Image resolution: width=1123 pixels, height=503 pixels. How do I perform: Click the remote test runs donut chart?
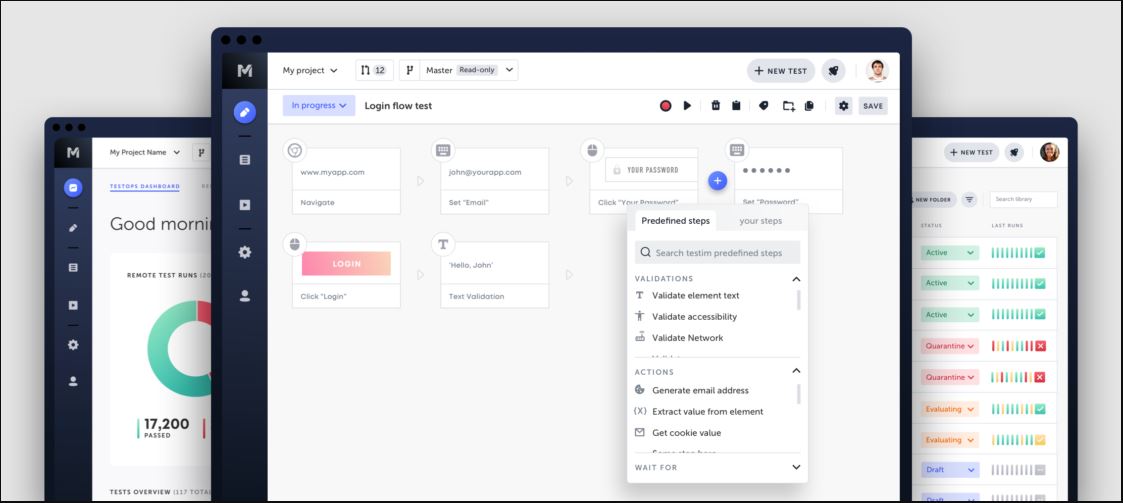coord(179,349)
